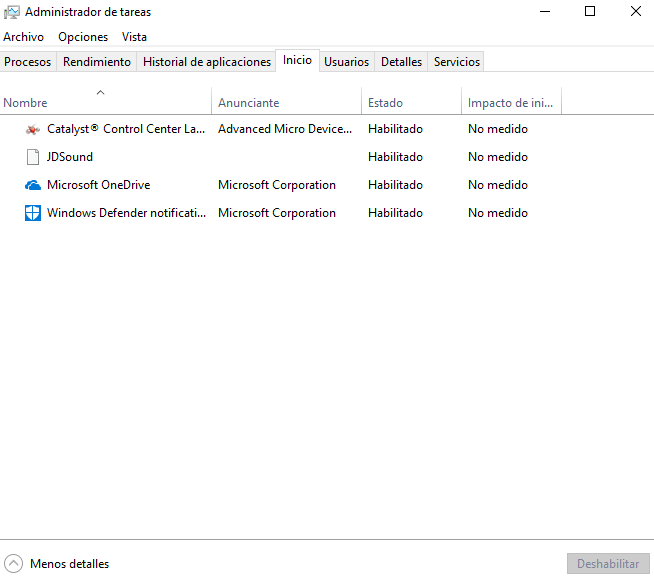The image size is (654, 584).
Task: Maximize the Administrador de tareas window
Action: [590, 12]
